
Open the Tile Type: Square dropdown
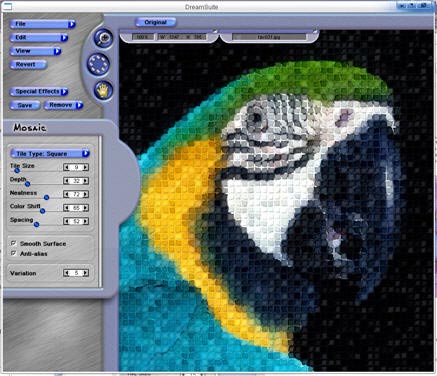pos(50,153)
